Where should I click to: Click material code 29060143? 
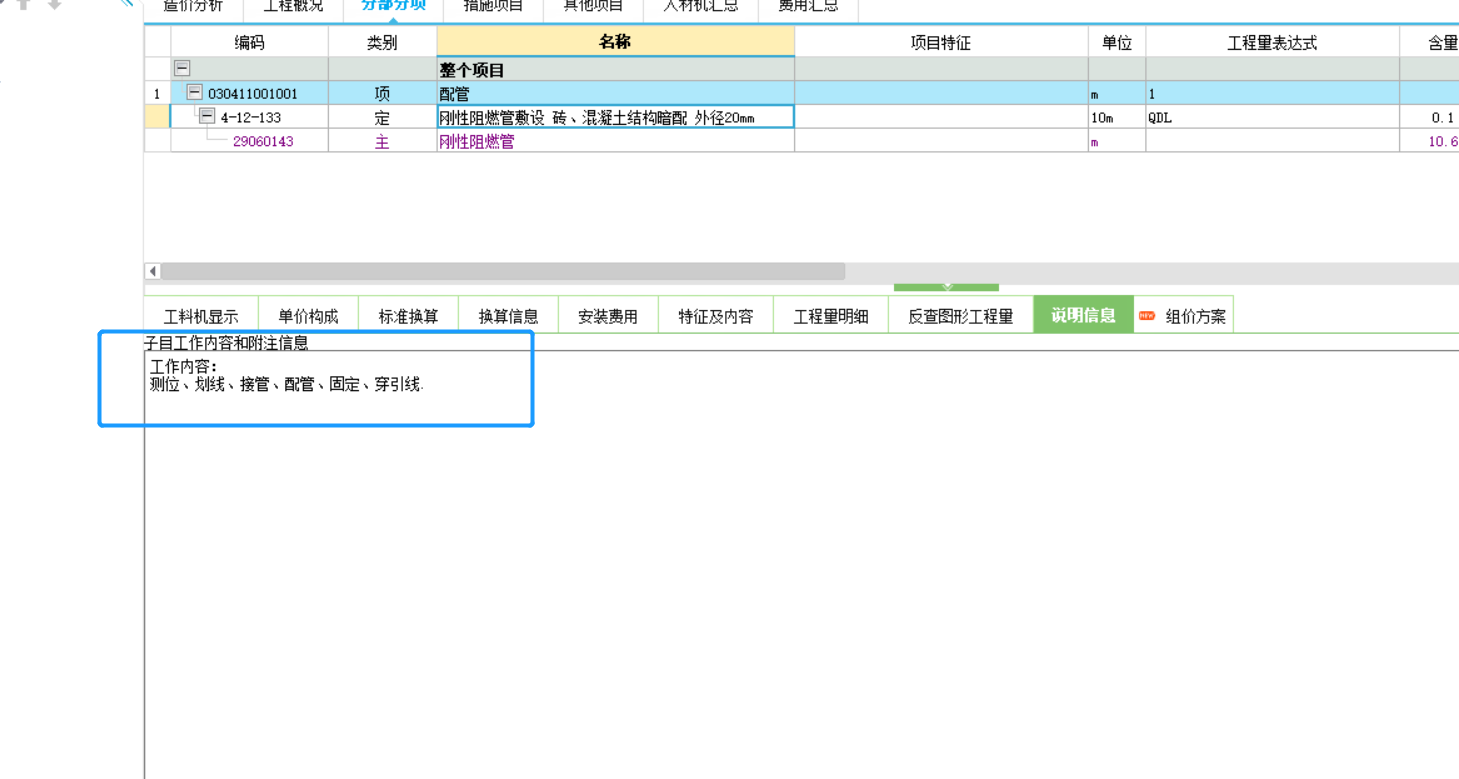point(263,141)
